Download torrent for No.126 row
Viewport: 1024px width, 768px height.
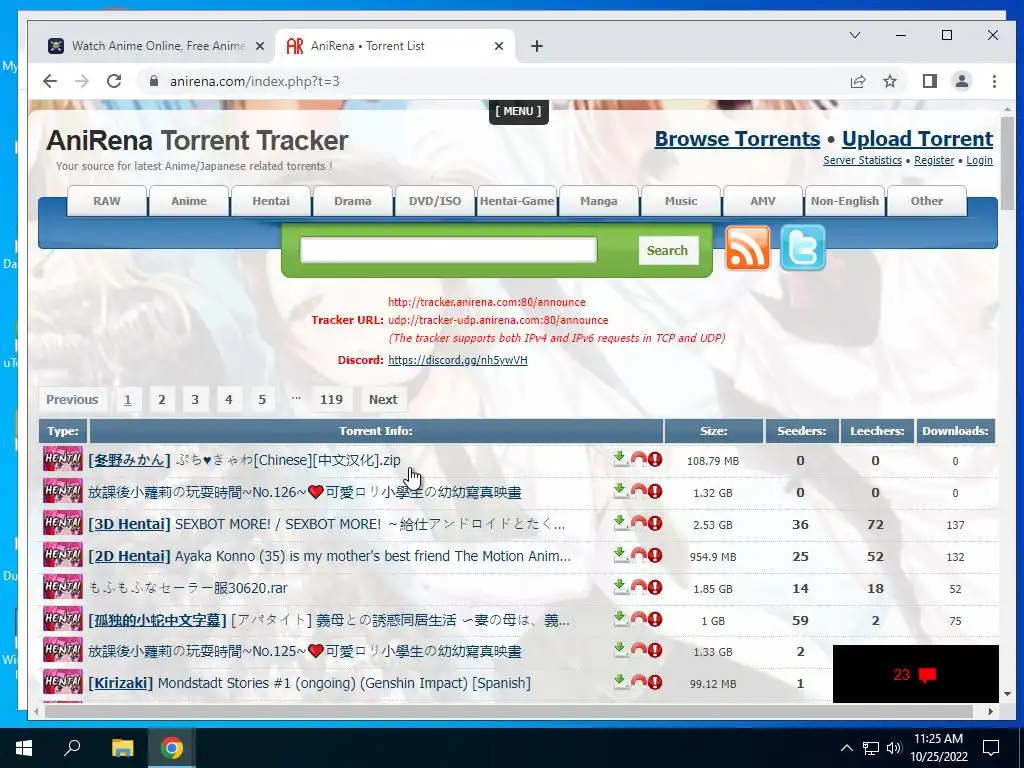pos(621,490)
